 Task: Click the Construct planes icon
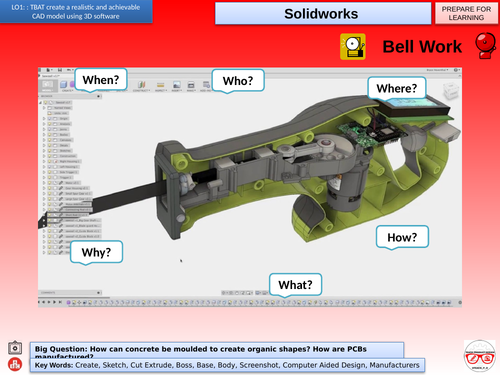(142, 84)
